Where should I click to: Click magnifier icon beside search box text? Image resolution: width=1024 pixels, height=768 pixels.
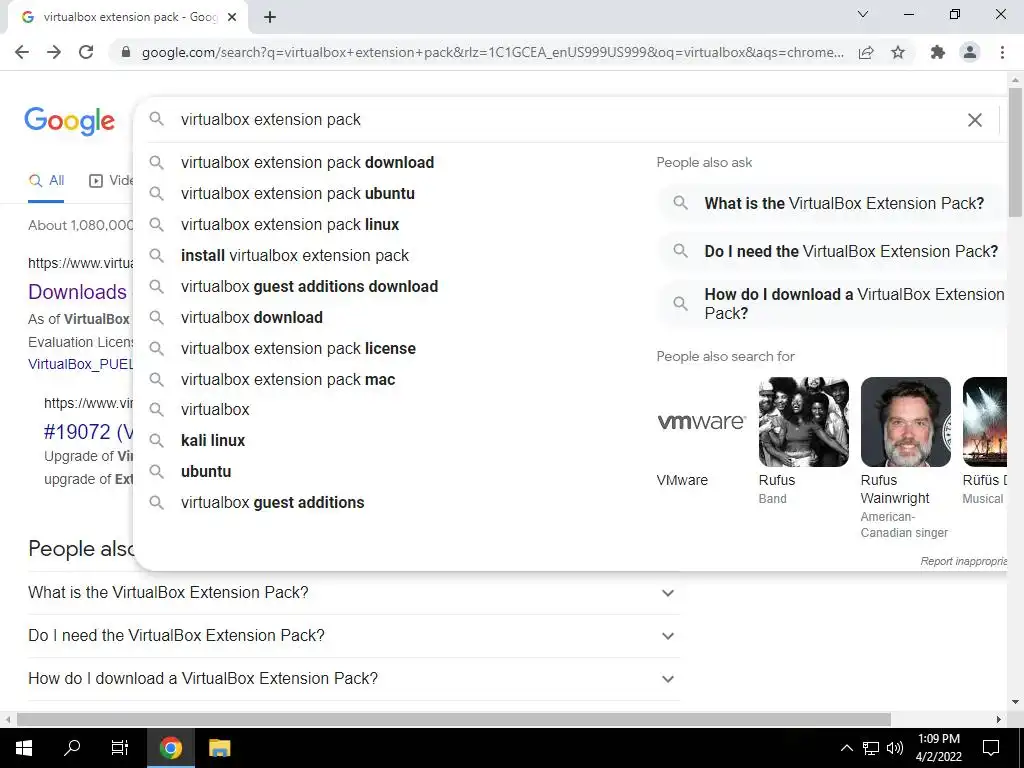click(156, 119)
